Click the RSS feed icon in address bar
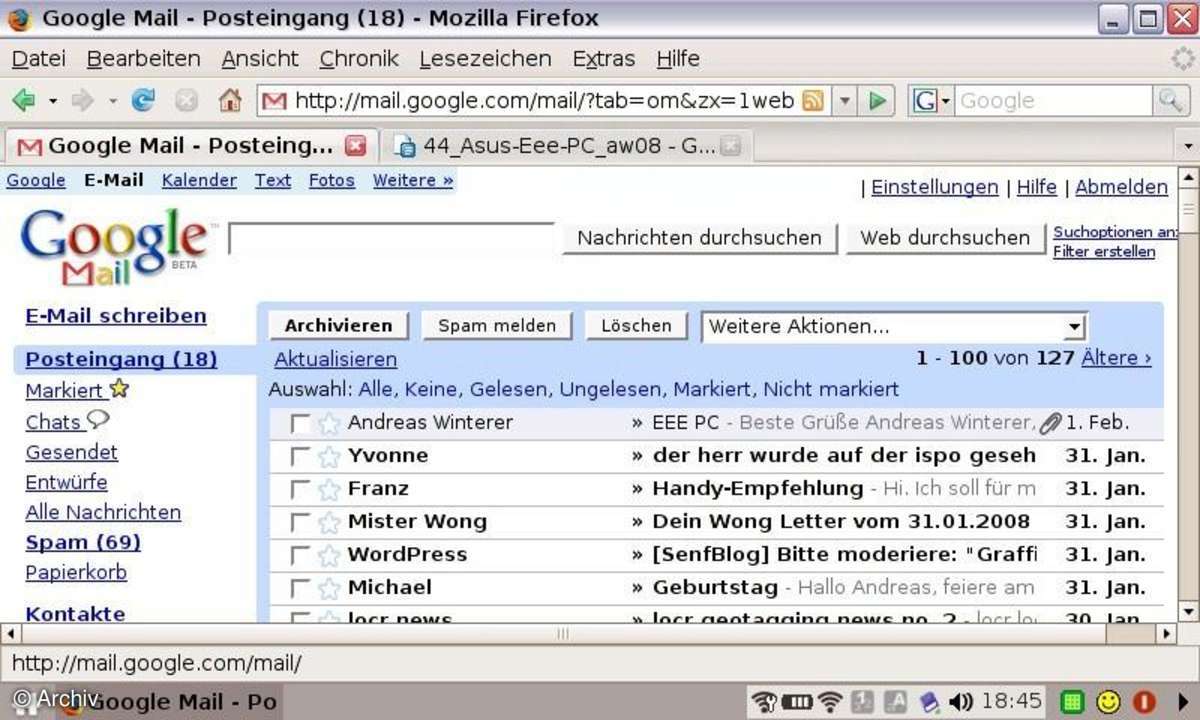 click(813, 100)
